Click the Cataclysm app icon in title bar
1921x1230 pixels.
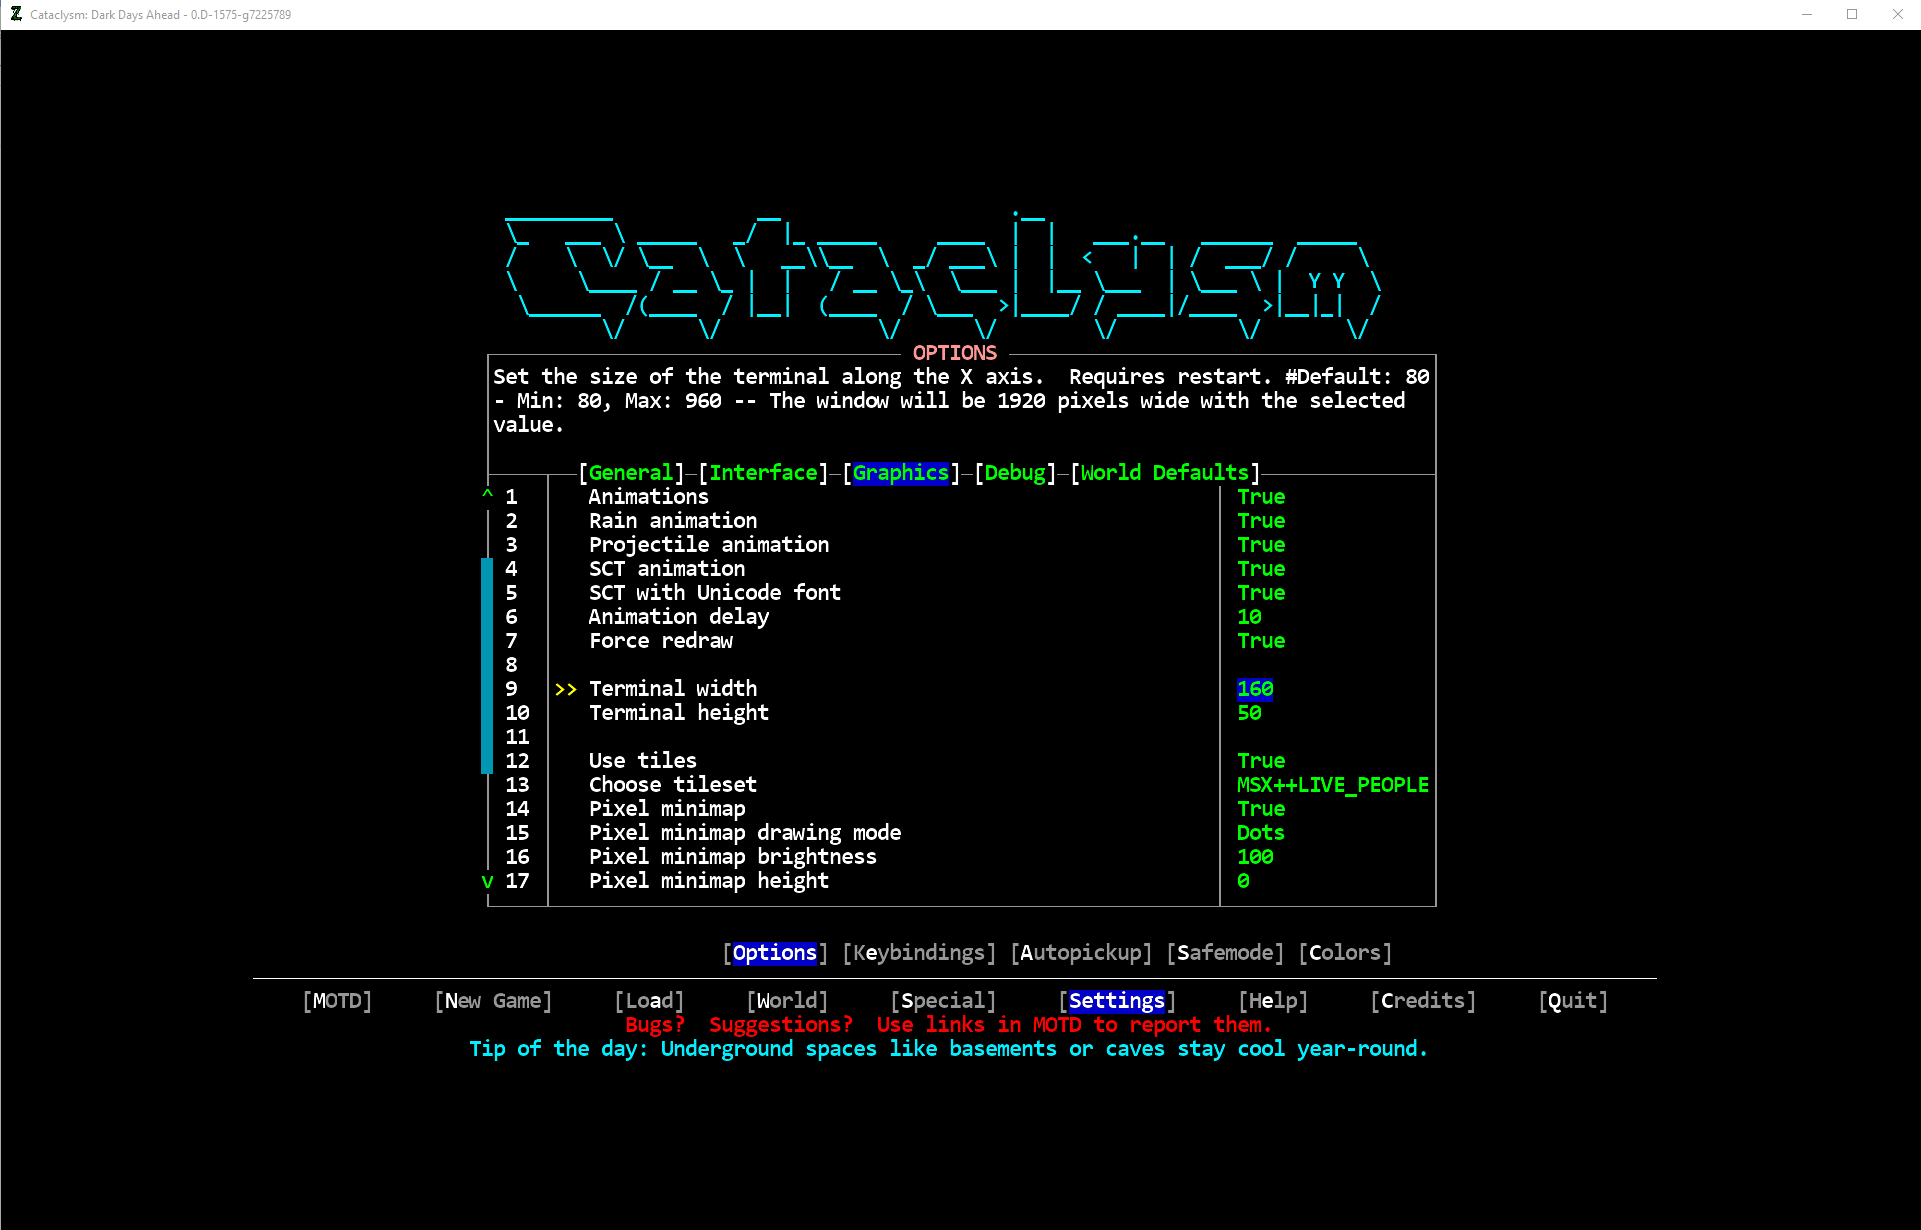(x=16, y=14)
